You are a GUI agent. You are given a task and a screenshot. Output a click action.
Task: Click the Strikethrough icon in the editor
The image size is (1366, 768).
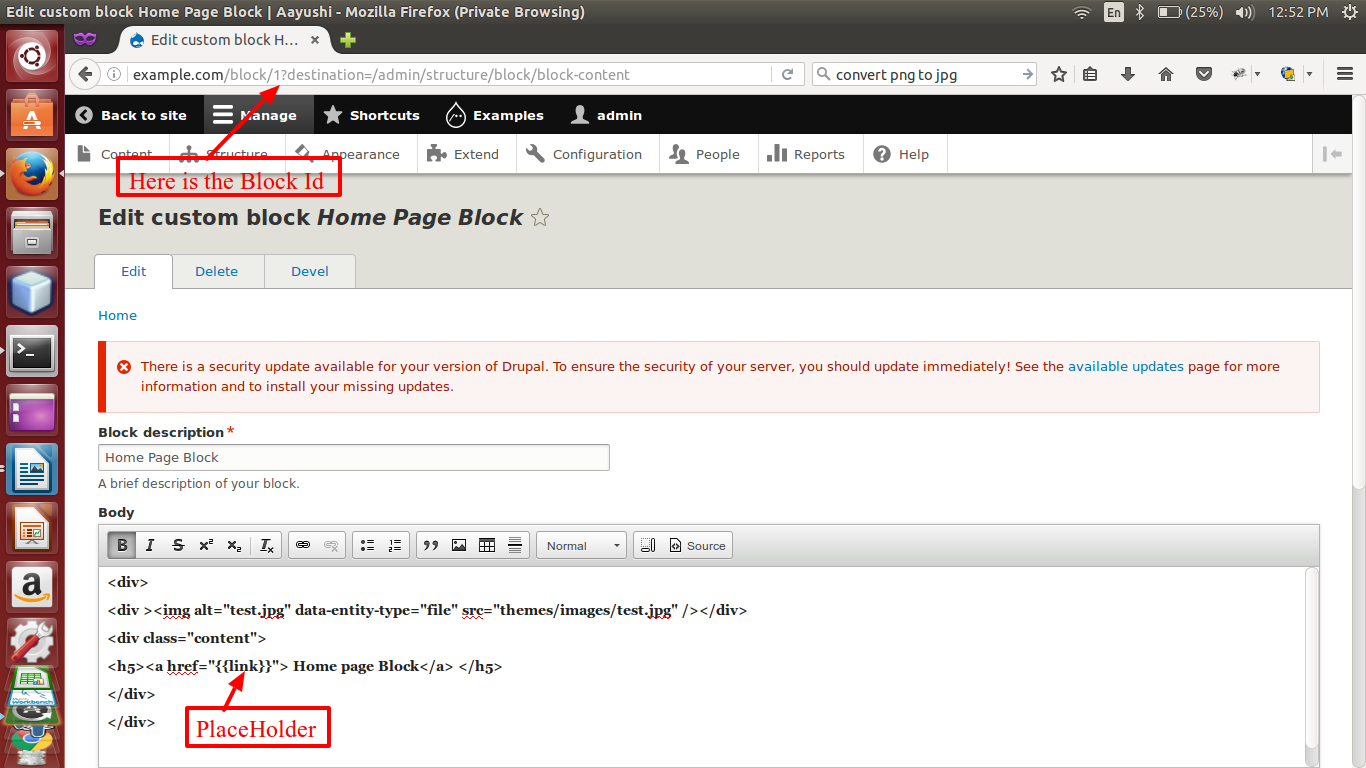(178, 545)
